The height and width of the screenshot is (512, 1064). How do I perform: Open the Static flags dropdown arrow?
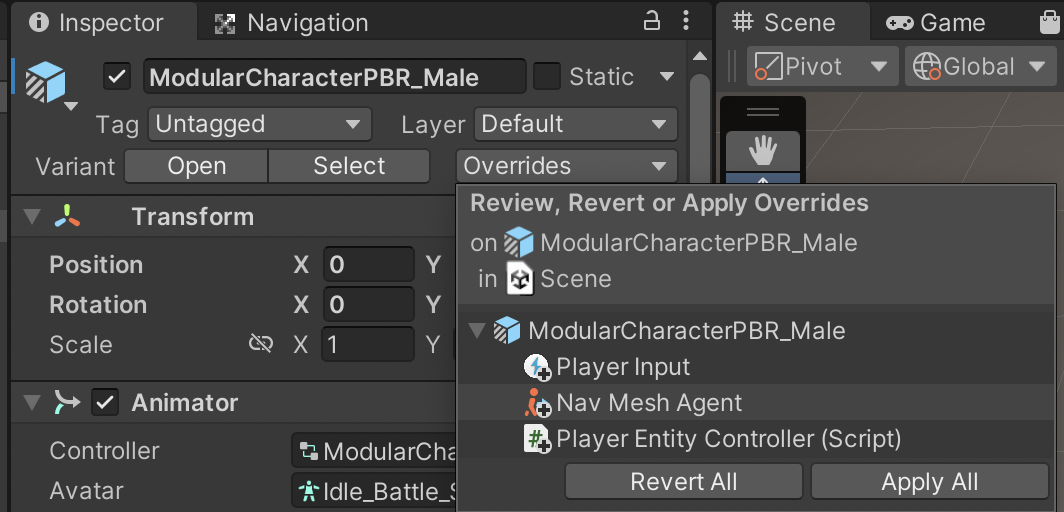(666, 76)
